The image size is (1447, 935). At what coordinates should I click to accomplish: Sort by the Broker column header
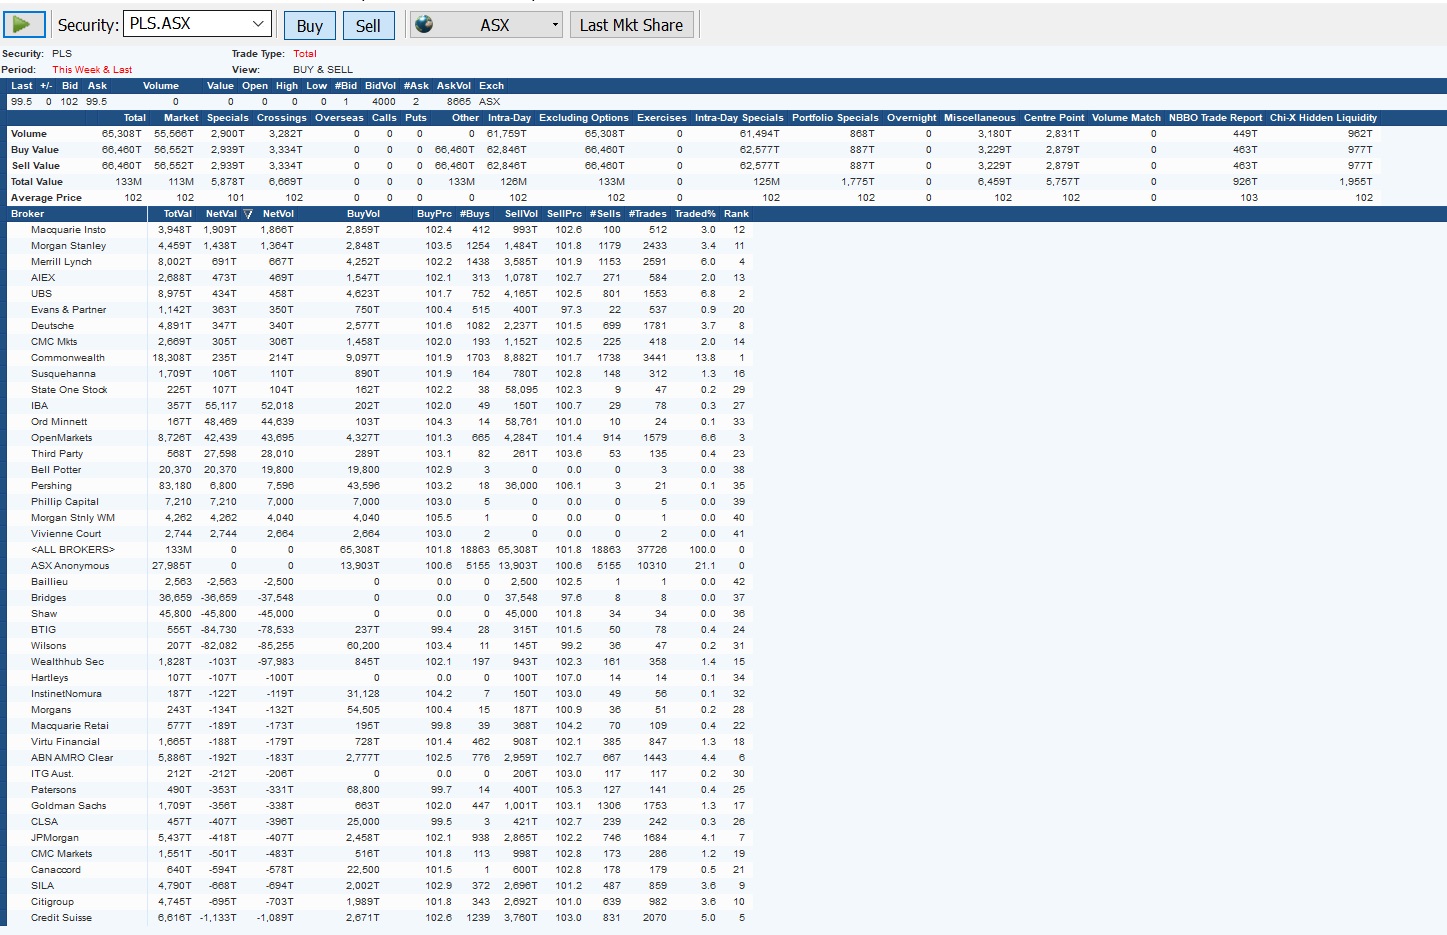click(x=28, y=214)
